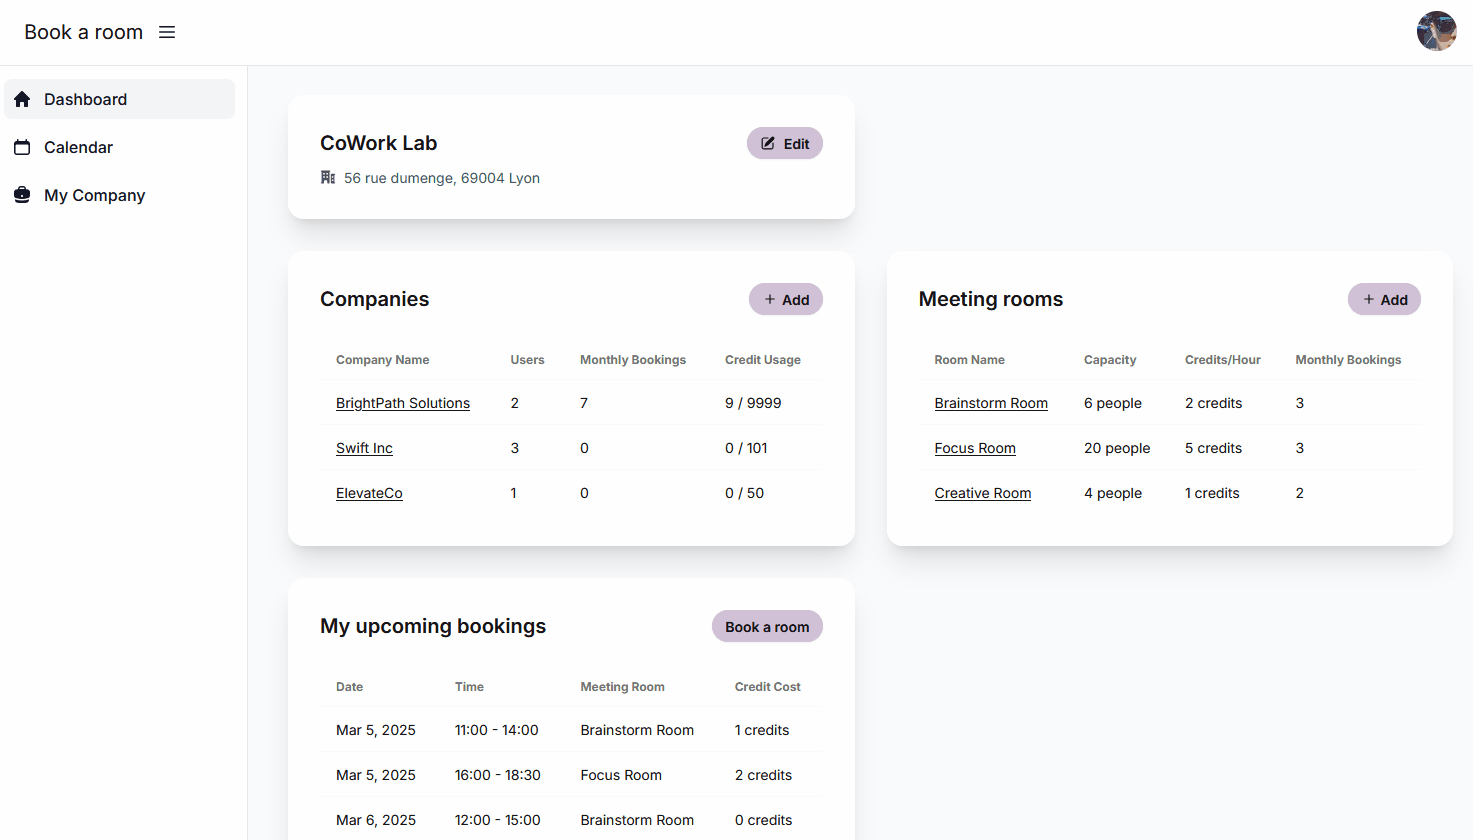
Task: Open the user profile avatar
Action: (x=1436, y=31)
